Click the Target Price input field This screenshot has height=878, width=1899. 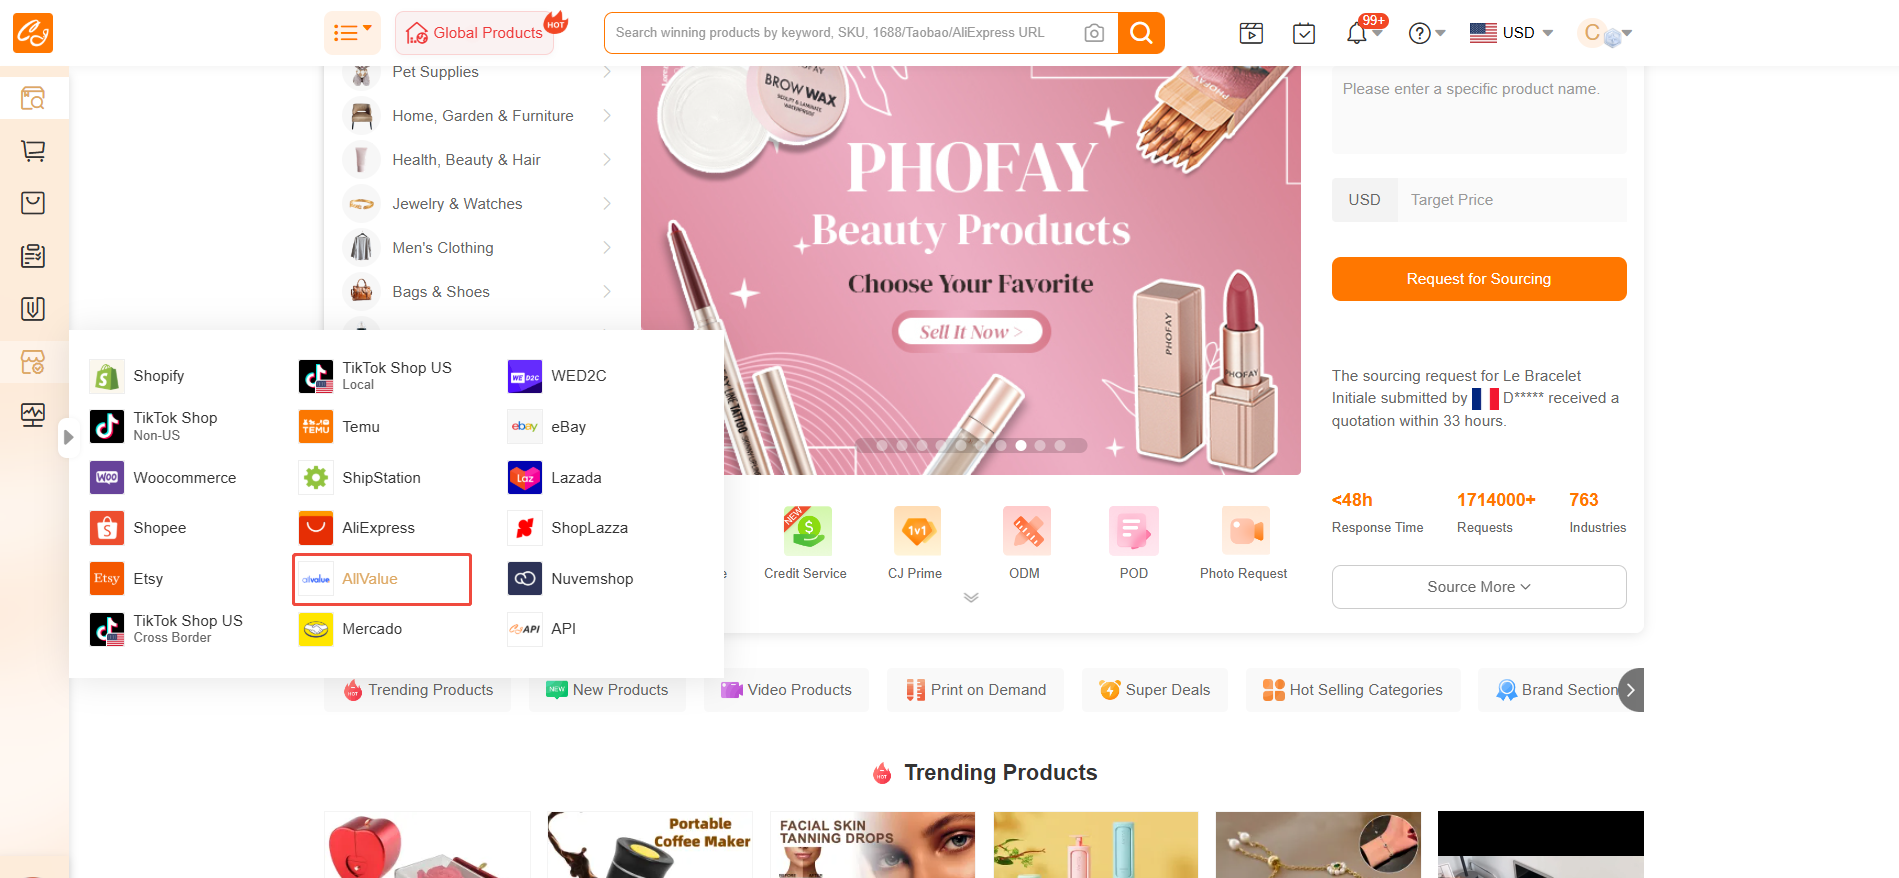[1511, 200]
